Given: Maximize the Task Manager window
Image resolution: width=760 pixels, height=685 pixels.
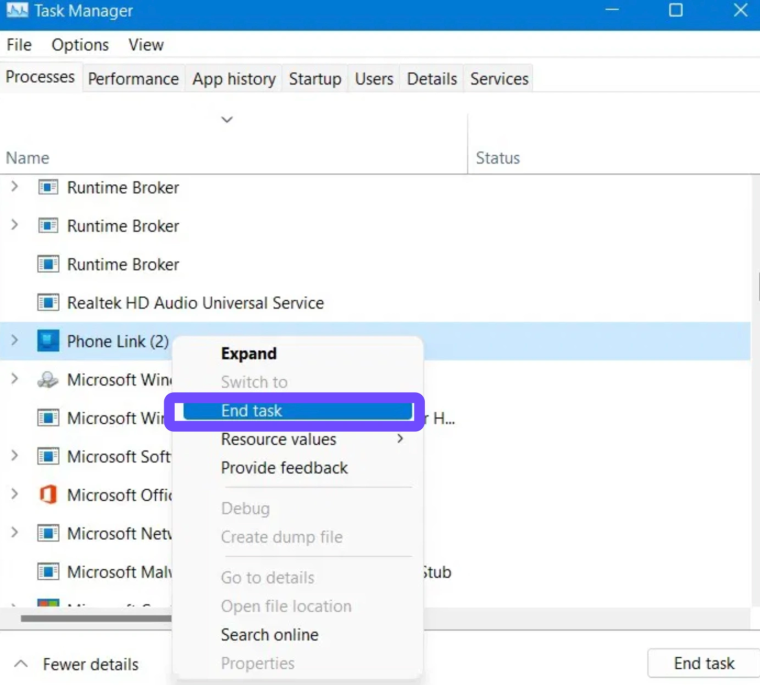Looking at the screenshot, I should click(676, 10).
